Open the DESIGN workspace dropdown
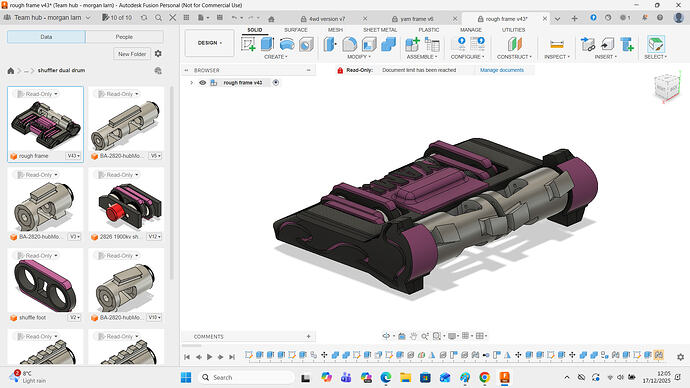This screenshot has height=388, width=690. [x=209, y=43]
